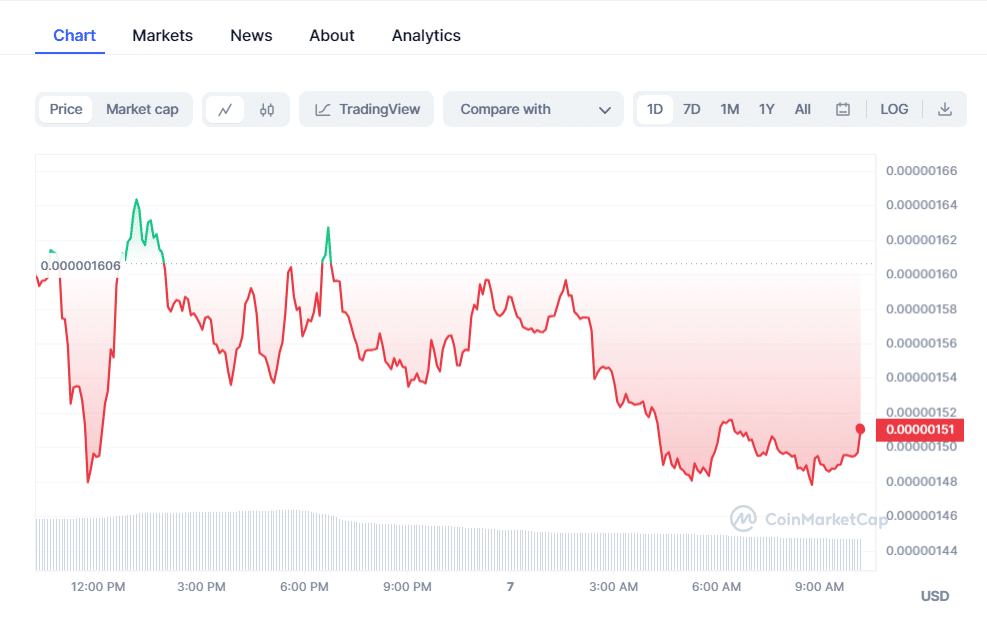Expand the Compare with dropdown
This screenshot has height=621, width=987.
533,109
